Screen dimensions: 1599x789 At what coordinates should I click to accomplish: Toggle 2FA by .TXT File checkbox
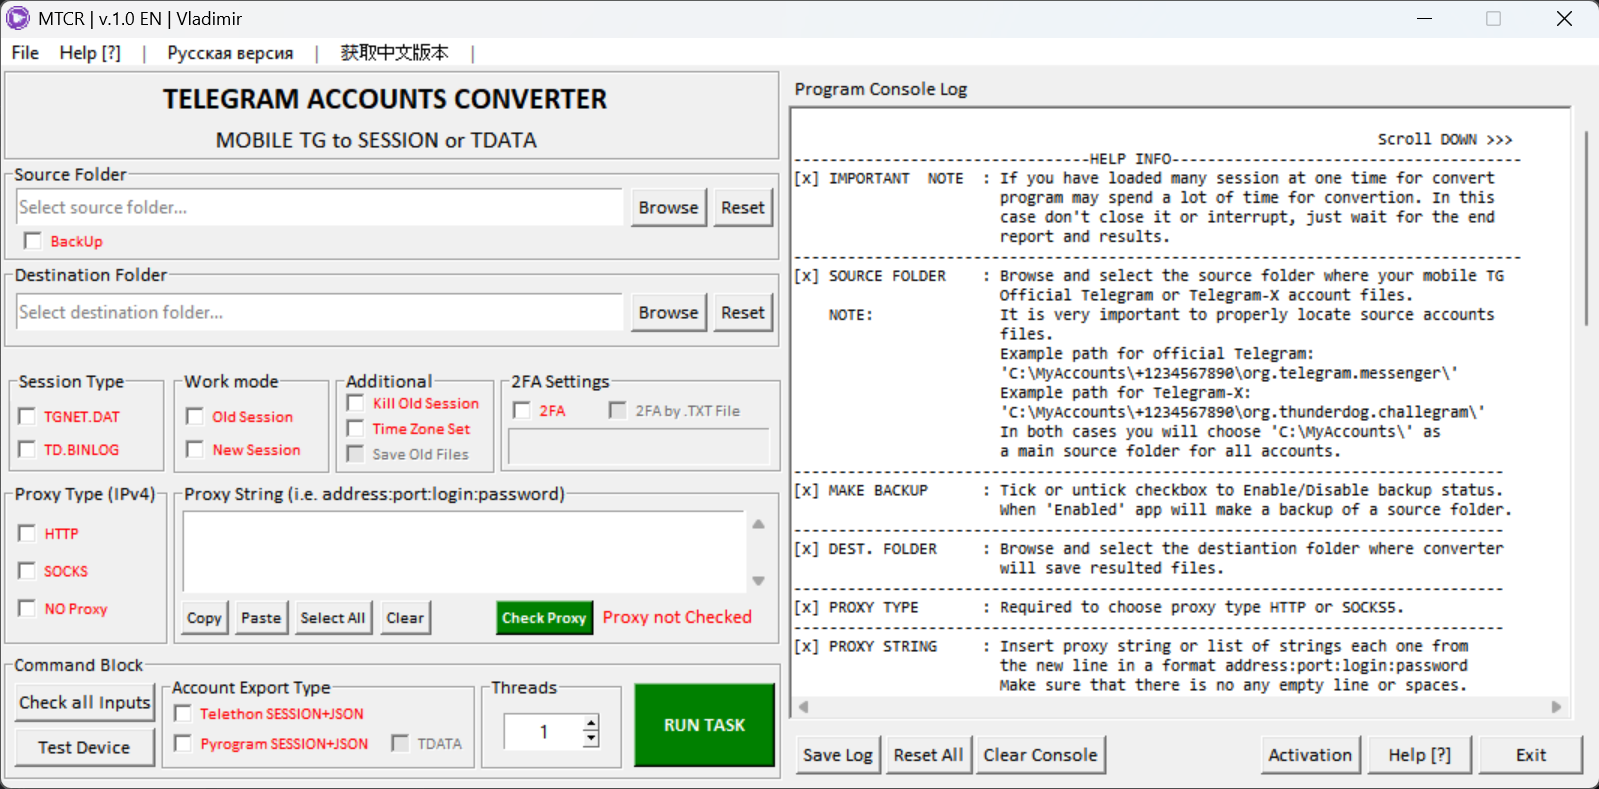pos(617,410)
